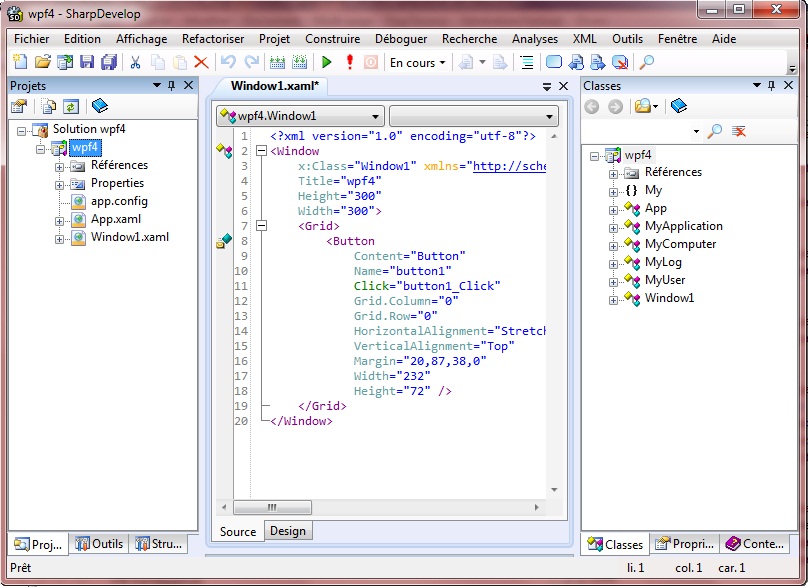This screenshot has width=808, height=587.
Task: Click the Classes panel search magnifier icon
Action: 714,131
